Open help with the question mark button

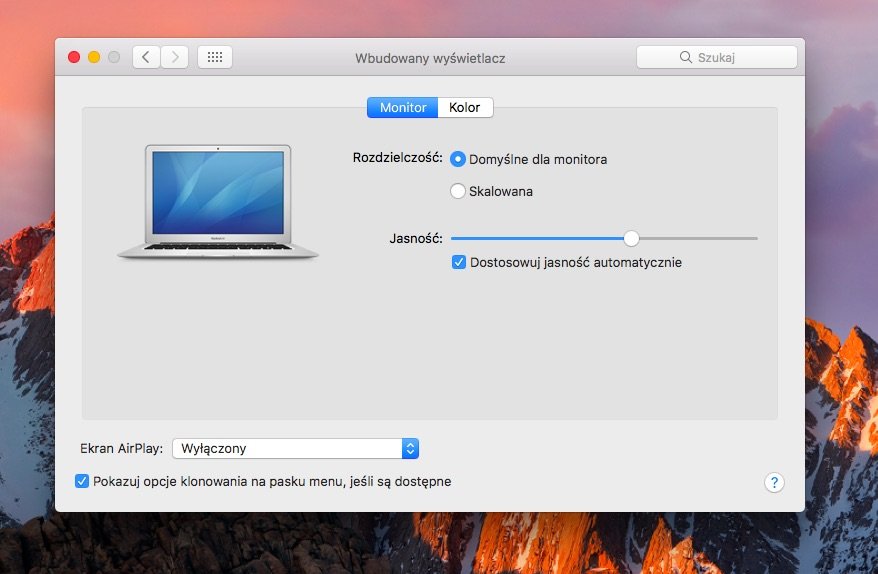[x=774, y=482]
